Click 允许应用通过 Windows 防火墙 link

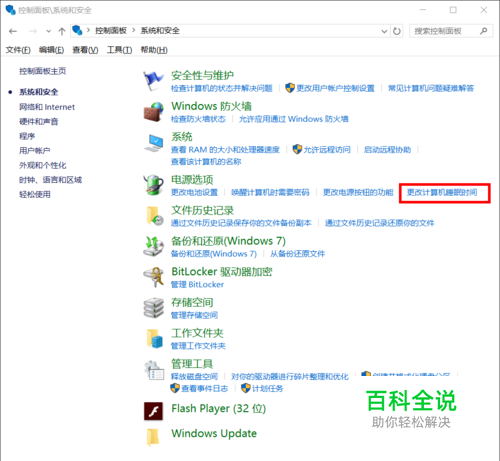294,119
